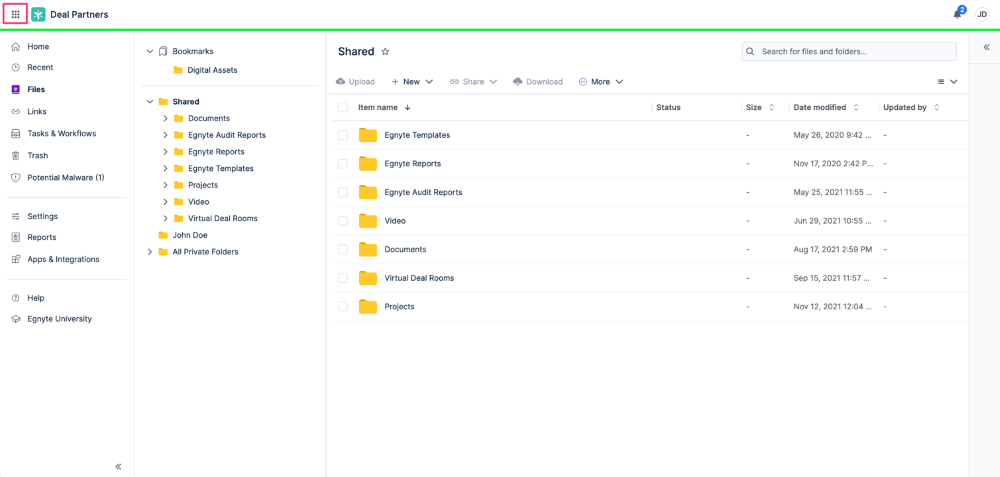Expand the Documents tree node

165,119
